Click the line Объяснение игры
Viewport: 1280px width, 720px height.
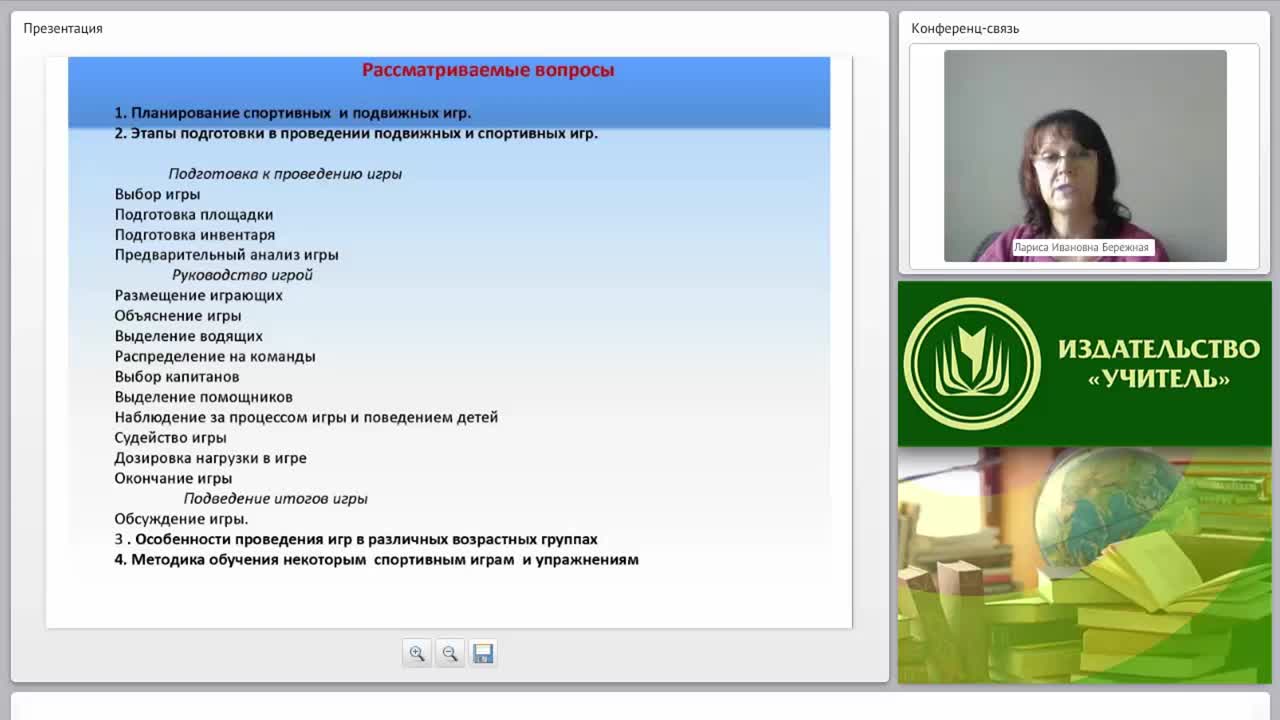tap(178, 316)
